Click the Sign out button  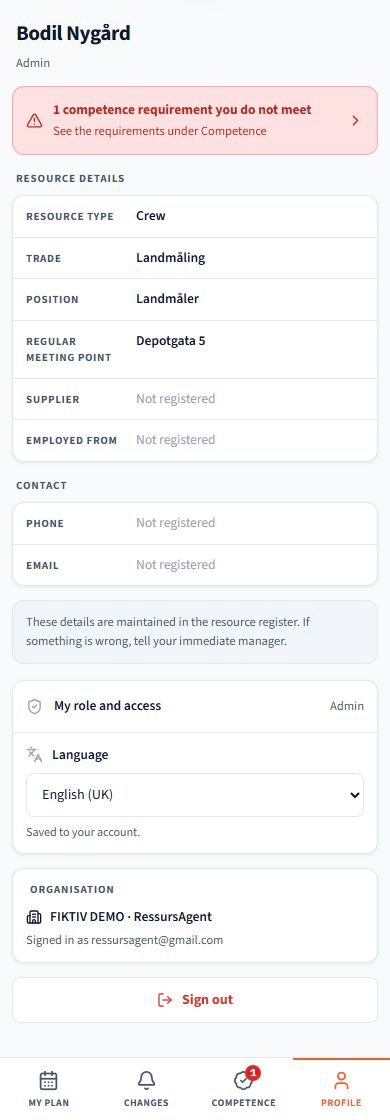(195, 1000)
